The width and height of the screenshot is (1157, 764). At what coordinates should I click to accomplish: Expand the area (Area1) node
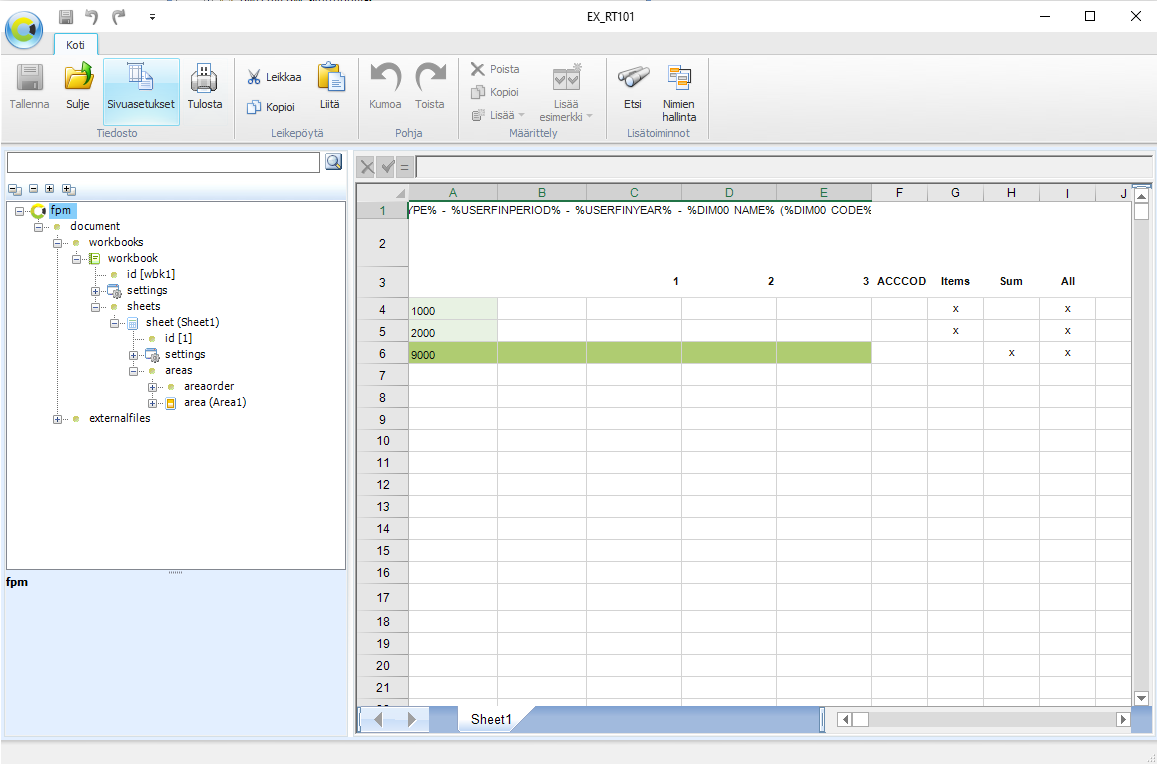(x=152, y=403)
